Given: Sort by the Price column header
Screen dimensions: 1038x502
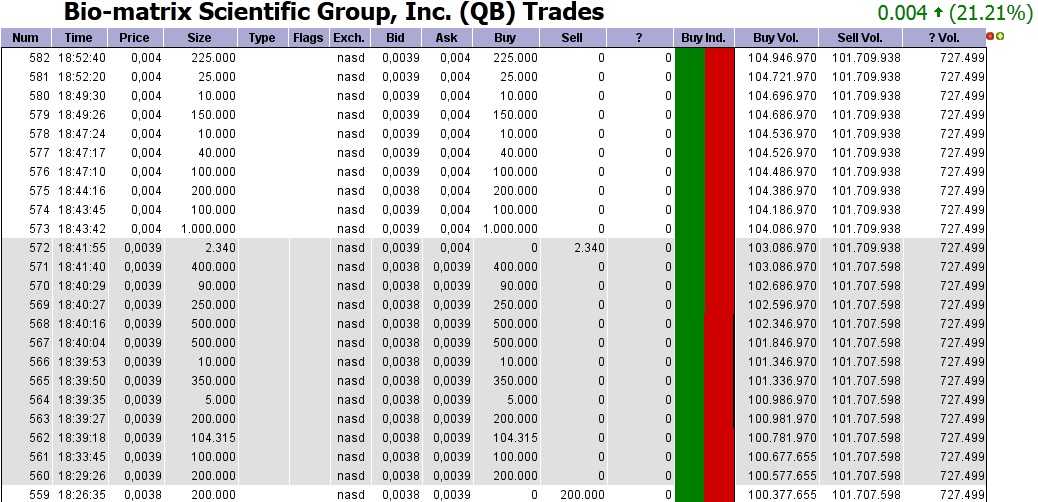Looking at the screenshot, I should [x=134, y=38].
